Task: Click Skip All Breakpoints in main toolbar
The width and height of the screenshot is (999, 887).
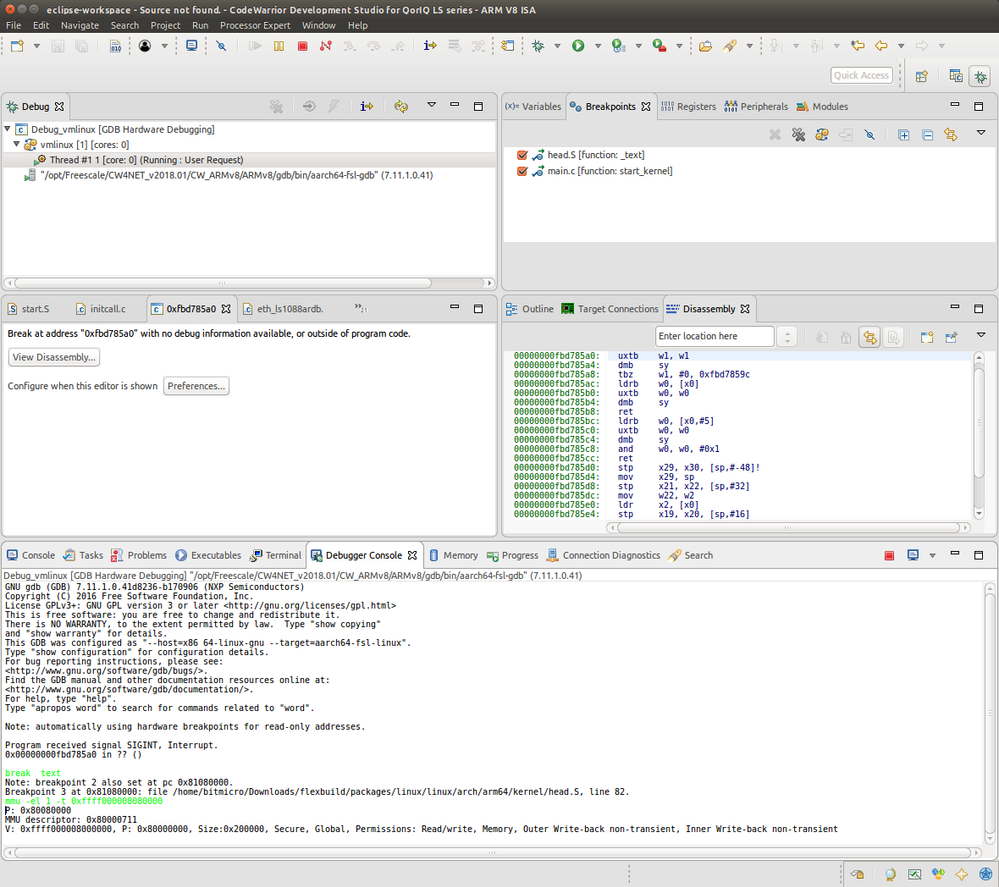Action: 221,46
